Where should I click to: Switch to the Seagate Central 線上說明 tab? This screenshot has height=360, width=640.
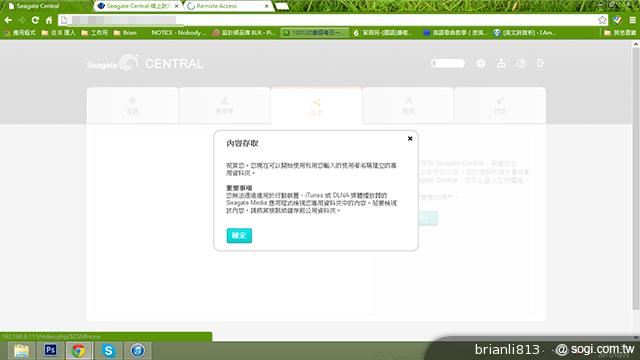click(139, 6)
